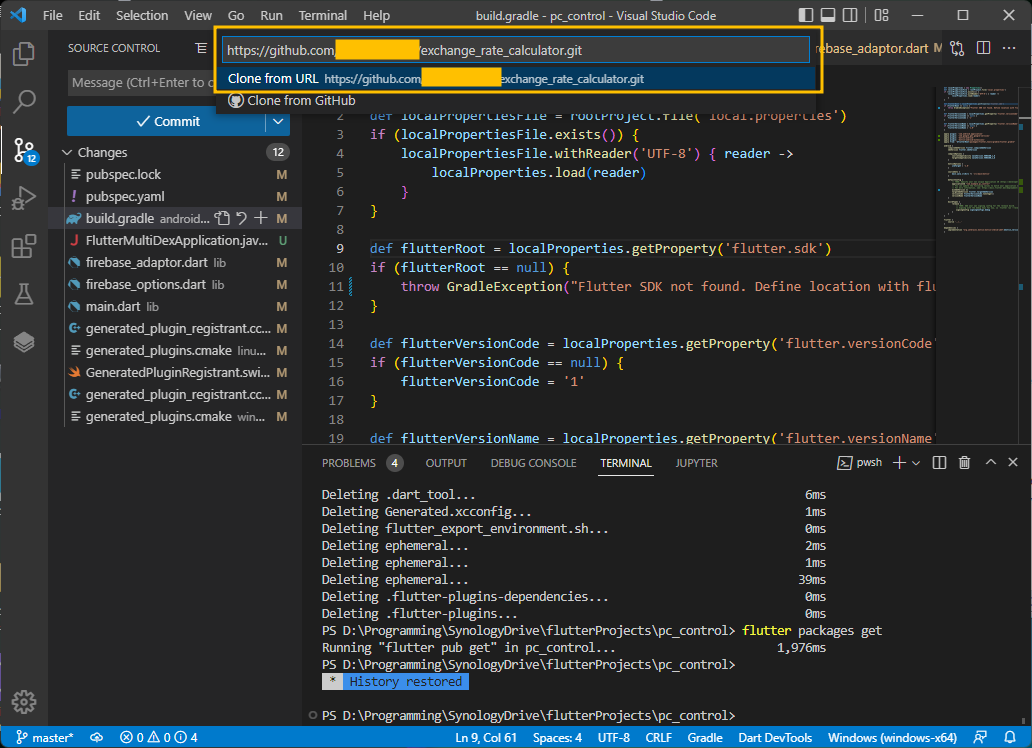
Task: Open Source Control view with 12 badge
Action: click(x=24, y=150)
